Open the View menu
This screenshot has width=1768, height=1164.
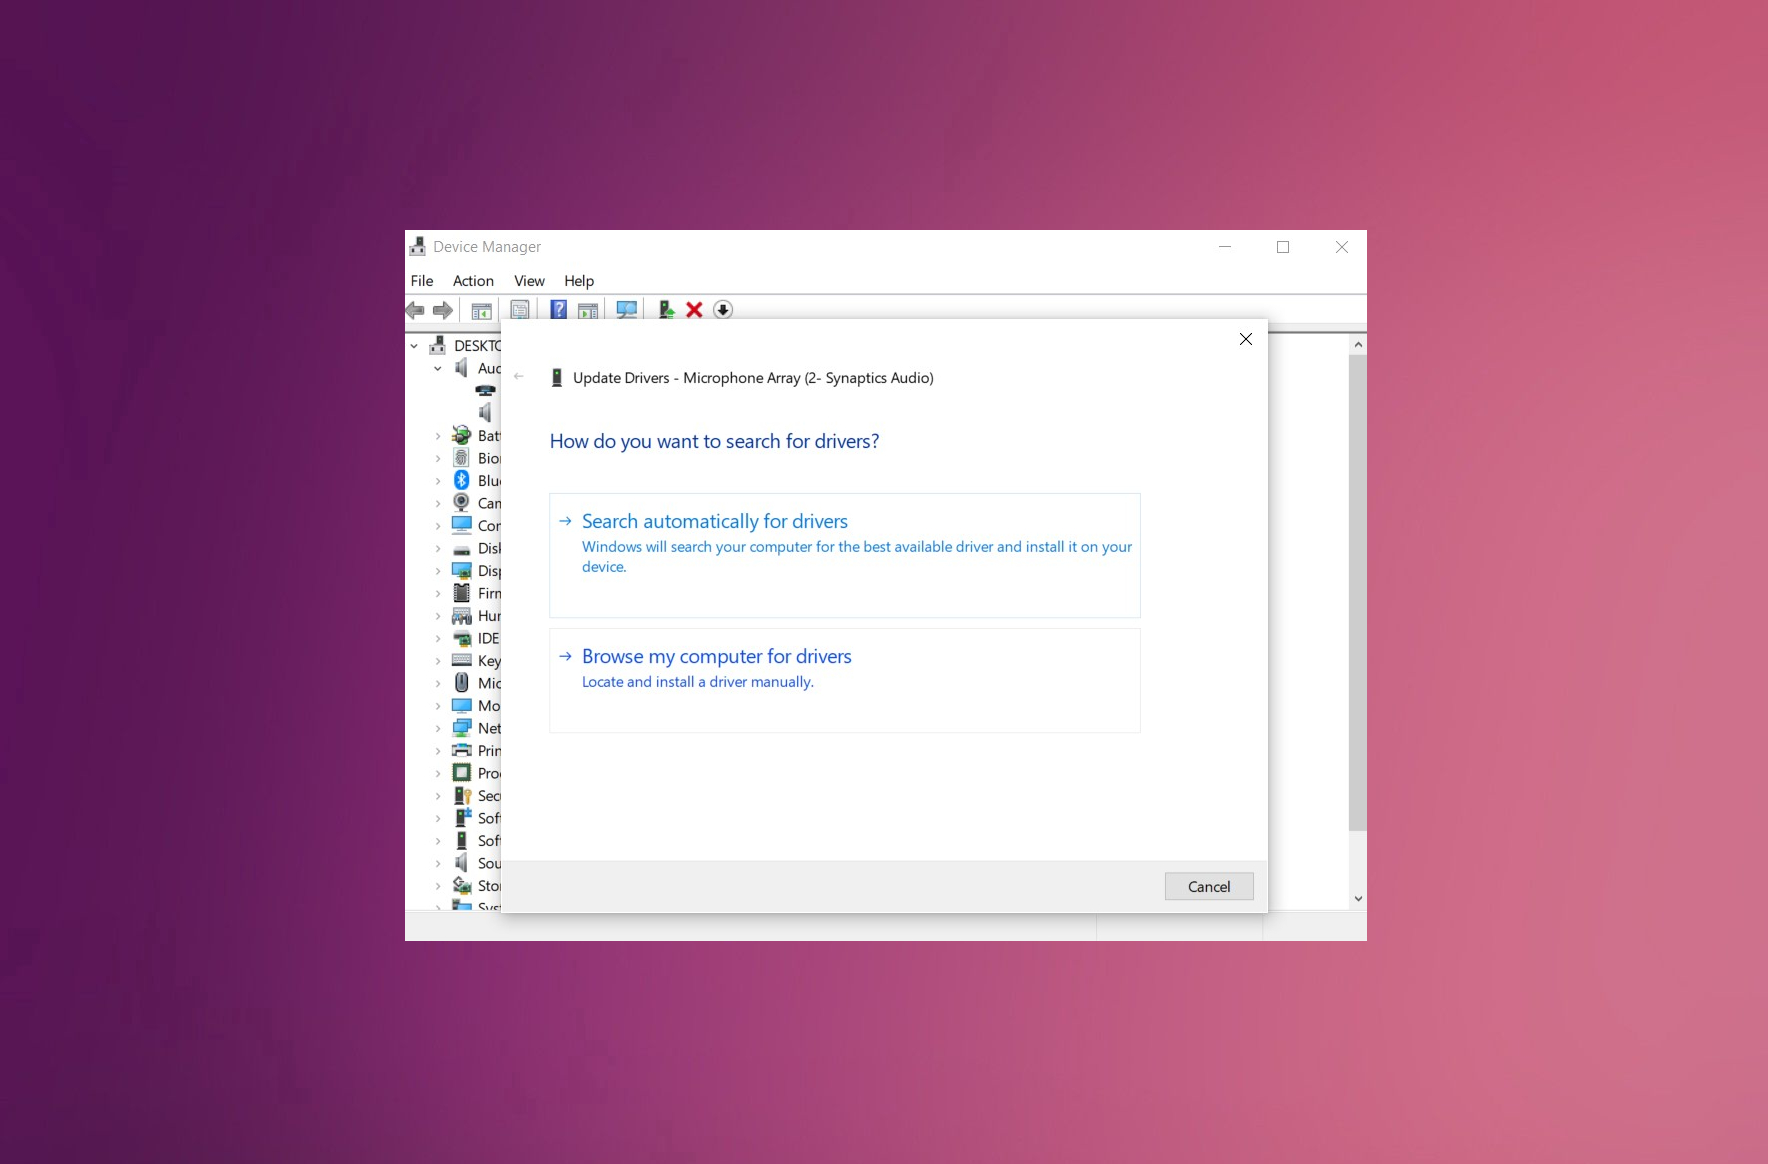529,281
